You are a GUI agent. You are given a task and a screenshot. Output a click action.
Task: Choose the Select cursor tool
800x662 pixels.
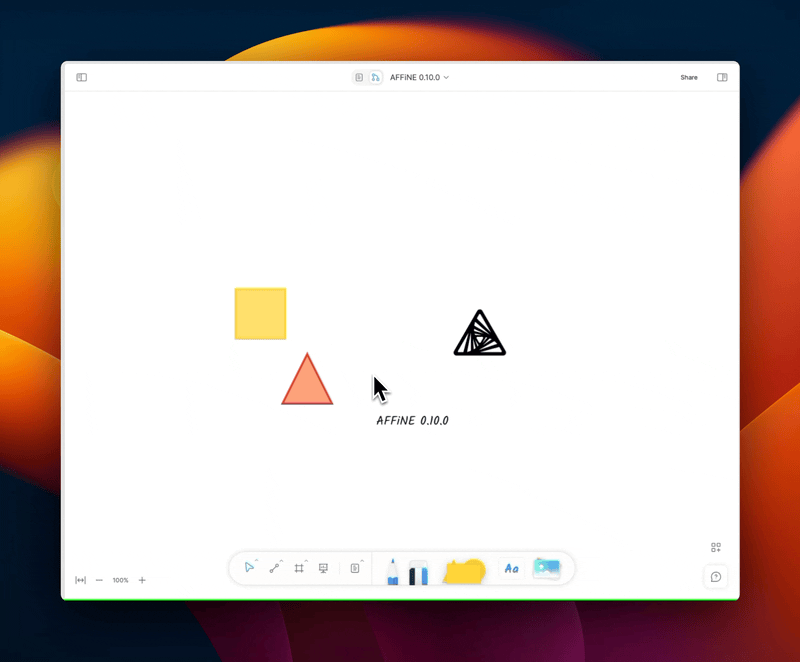click(249, 568)
